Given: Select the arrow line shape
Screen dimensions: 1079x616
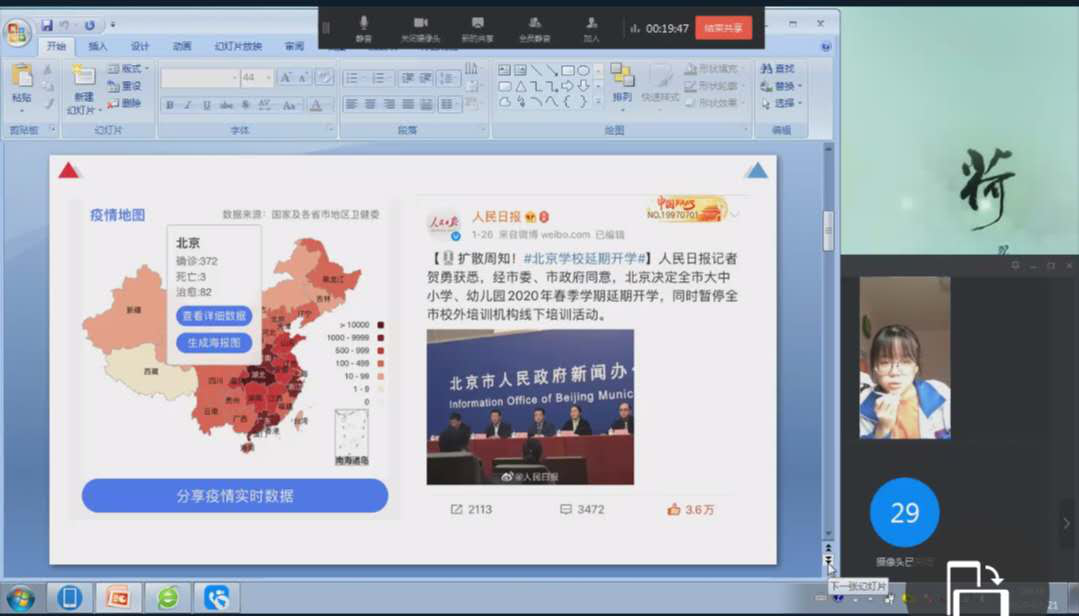Looking at the screenshot, I should pos(552,70).
